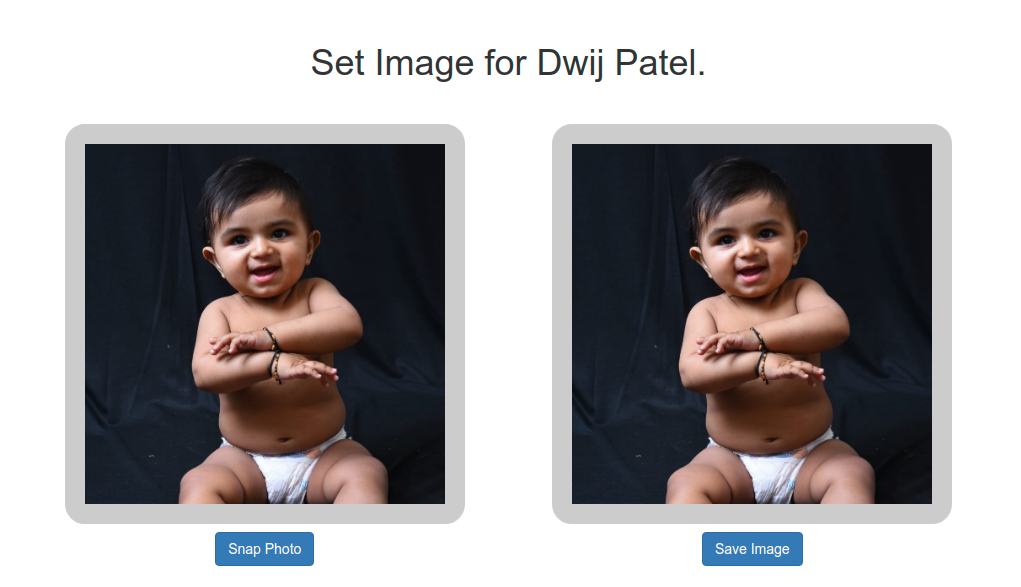Click the gray frame around the Snap Photo preview

75,324
